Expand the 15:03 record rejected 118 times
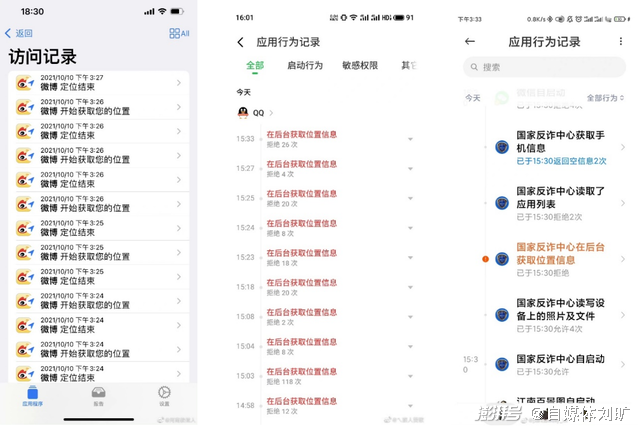Viewport: 640px width, 428px height. pyautogui.click(x=410, y=376)
